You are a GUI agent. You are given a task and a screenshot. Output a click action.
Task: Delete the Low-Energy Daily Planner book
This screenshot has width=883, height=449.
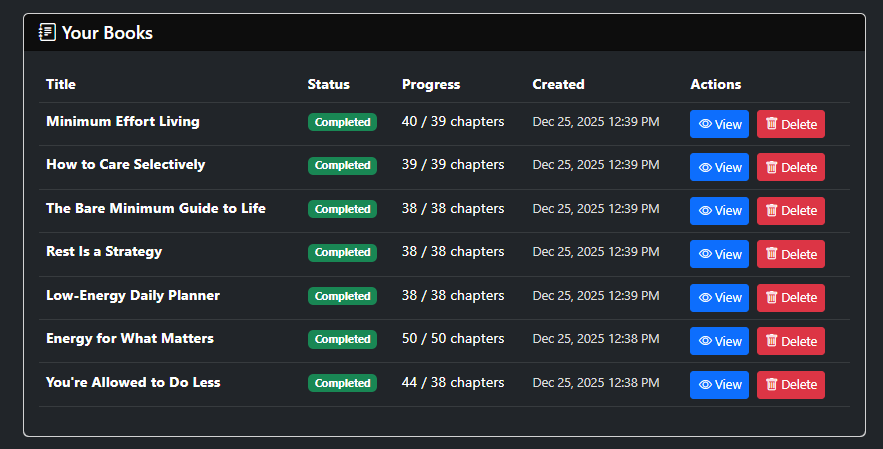[790, 298]
